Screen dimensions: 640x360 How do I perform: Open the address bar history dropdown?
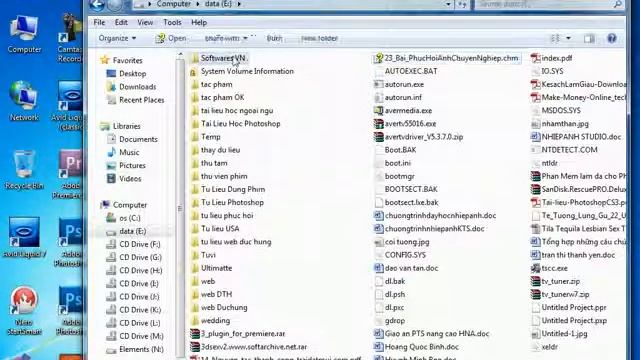click(448, 4)
